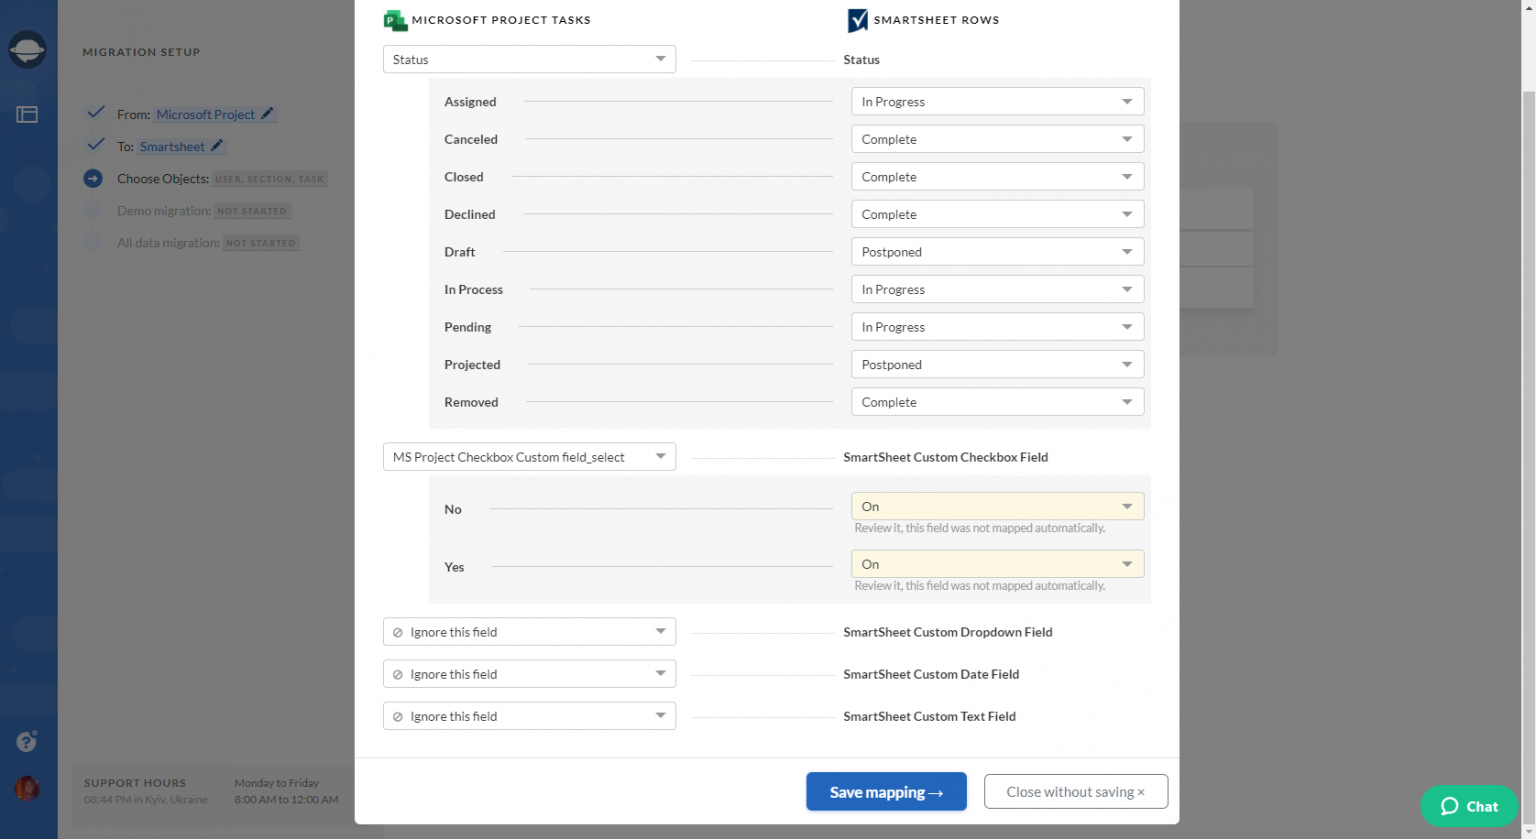Click Close without saving
This screenshot has width=1536, height=839.
pyautogui.click(x=1075, y=791)
